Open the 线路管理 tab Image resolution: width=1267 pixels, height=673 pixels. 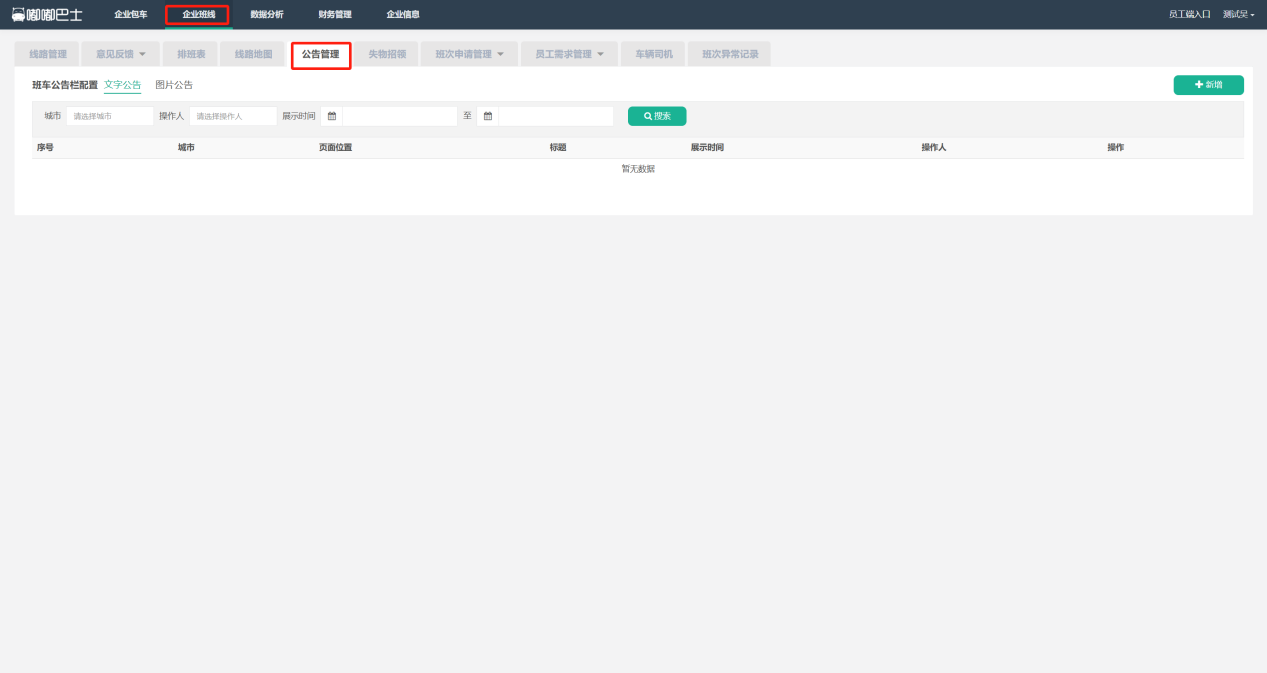point(47,54)
